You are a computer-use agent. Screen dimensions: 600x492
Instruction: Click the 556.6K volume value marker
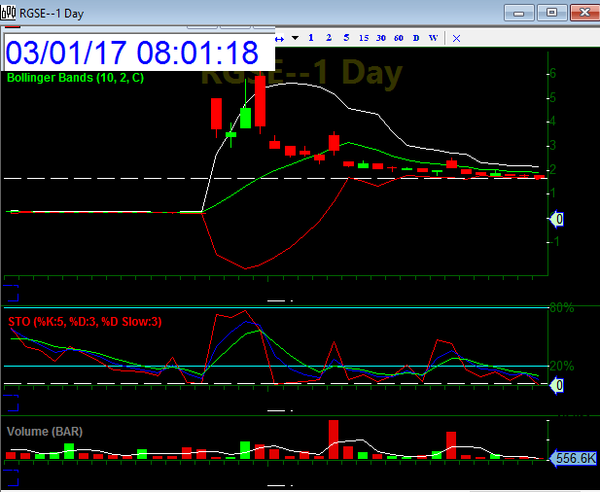click(575, 458)
